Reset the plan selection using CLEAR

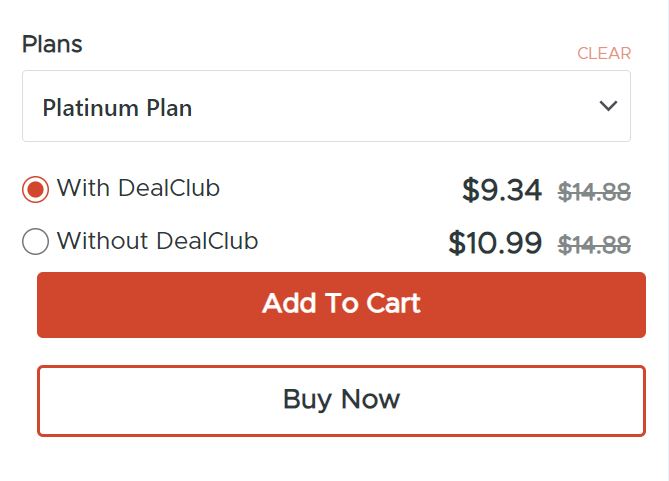604,53
